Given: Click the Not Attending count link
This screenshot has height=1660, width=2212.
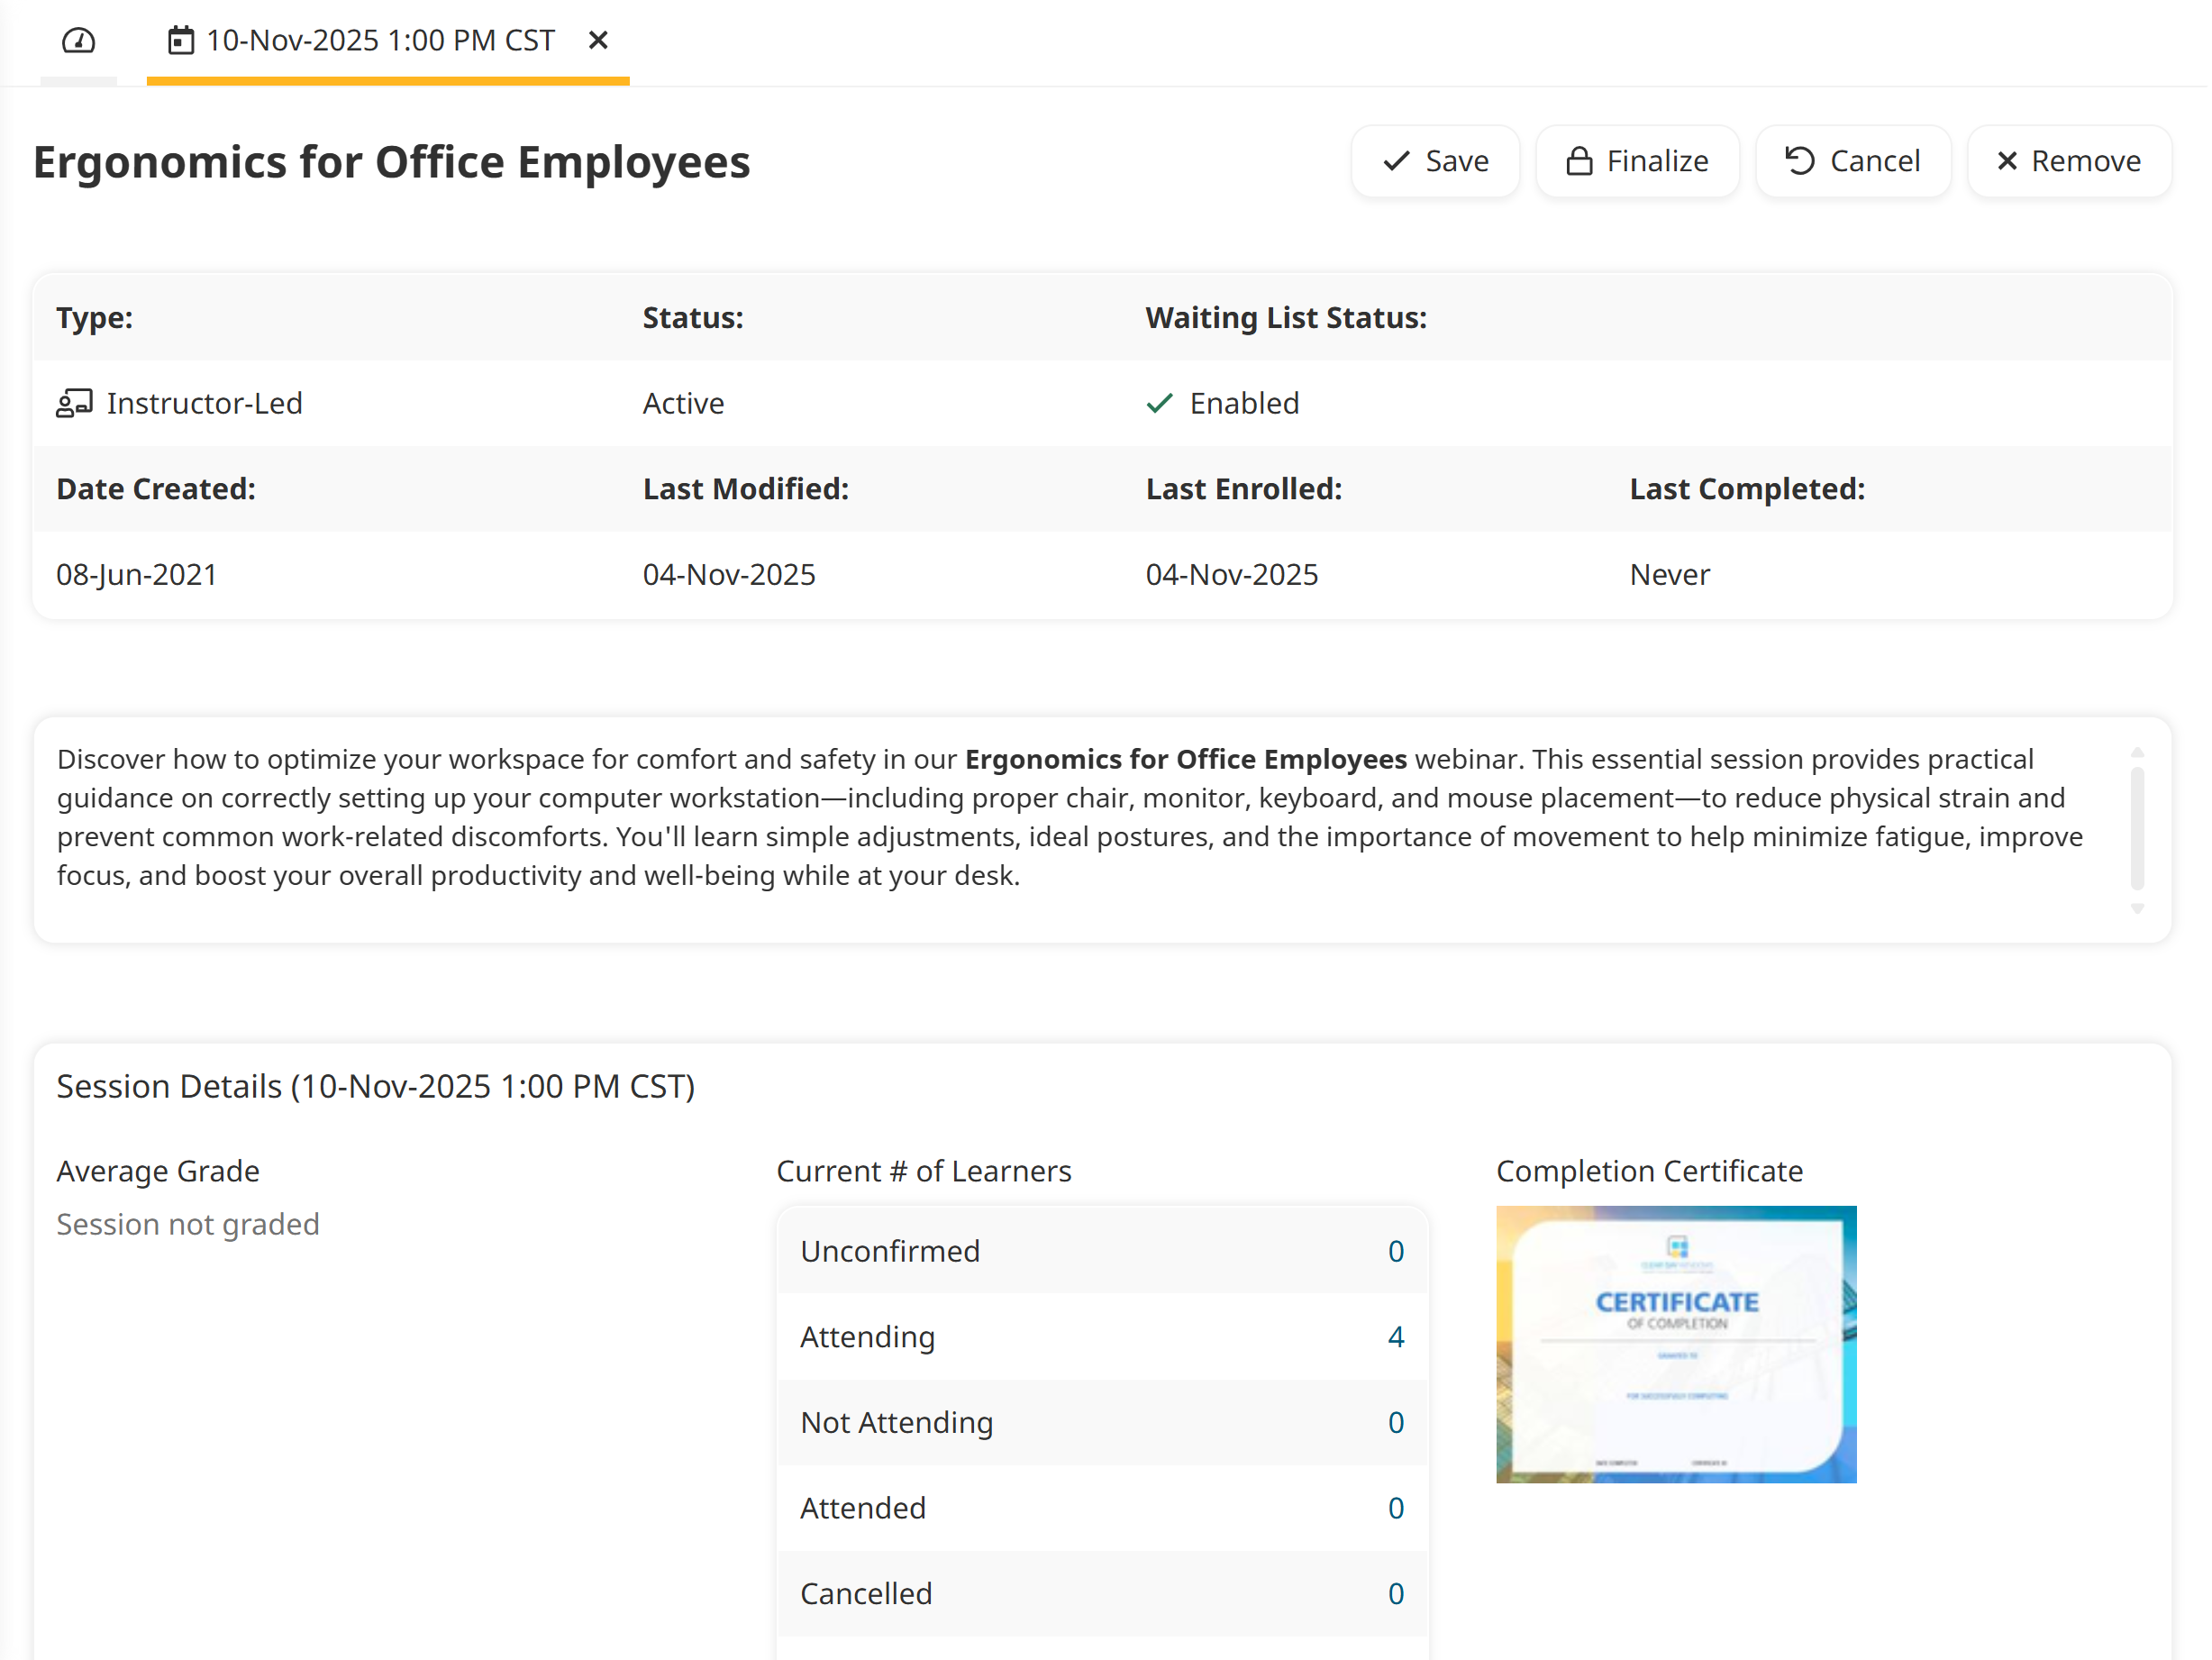Looking at the screenshot, I should point(1395,1422).
